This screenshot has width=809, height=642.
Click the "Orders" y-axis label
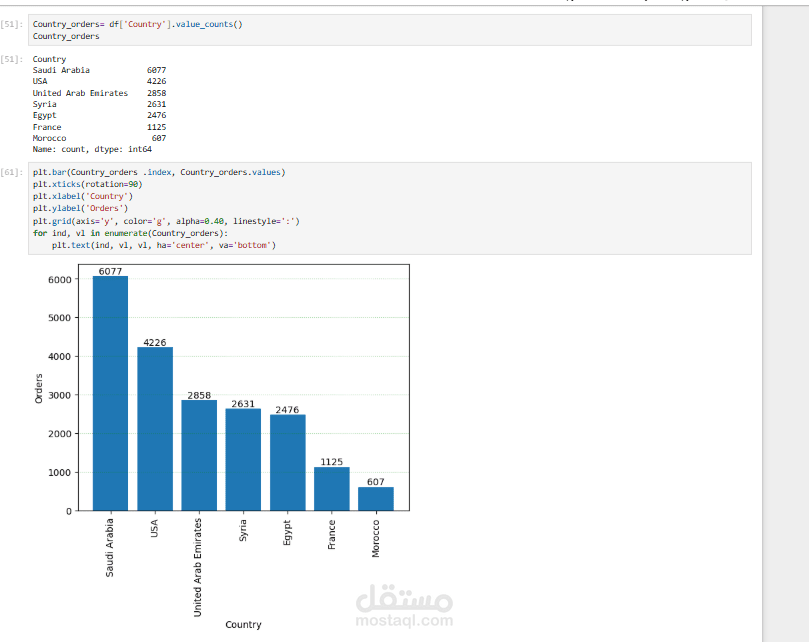click(39, 389)
